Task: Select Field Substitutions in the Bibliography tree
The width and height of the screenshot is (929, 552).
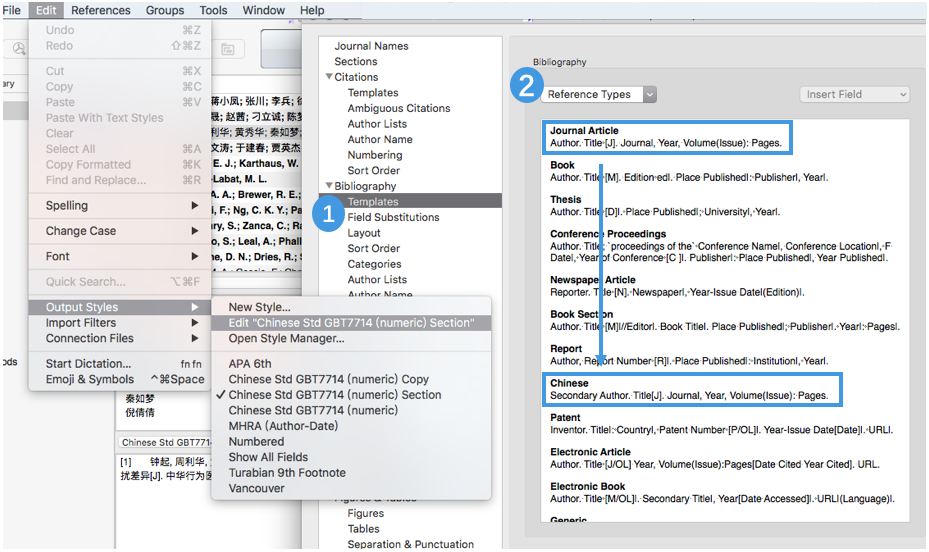Action: pyautogui.click(x=393, y=217)
